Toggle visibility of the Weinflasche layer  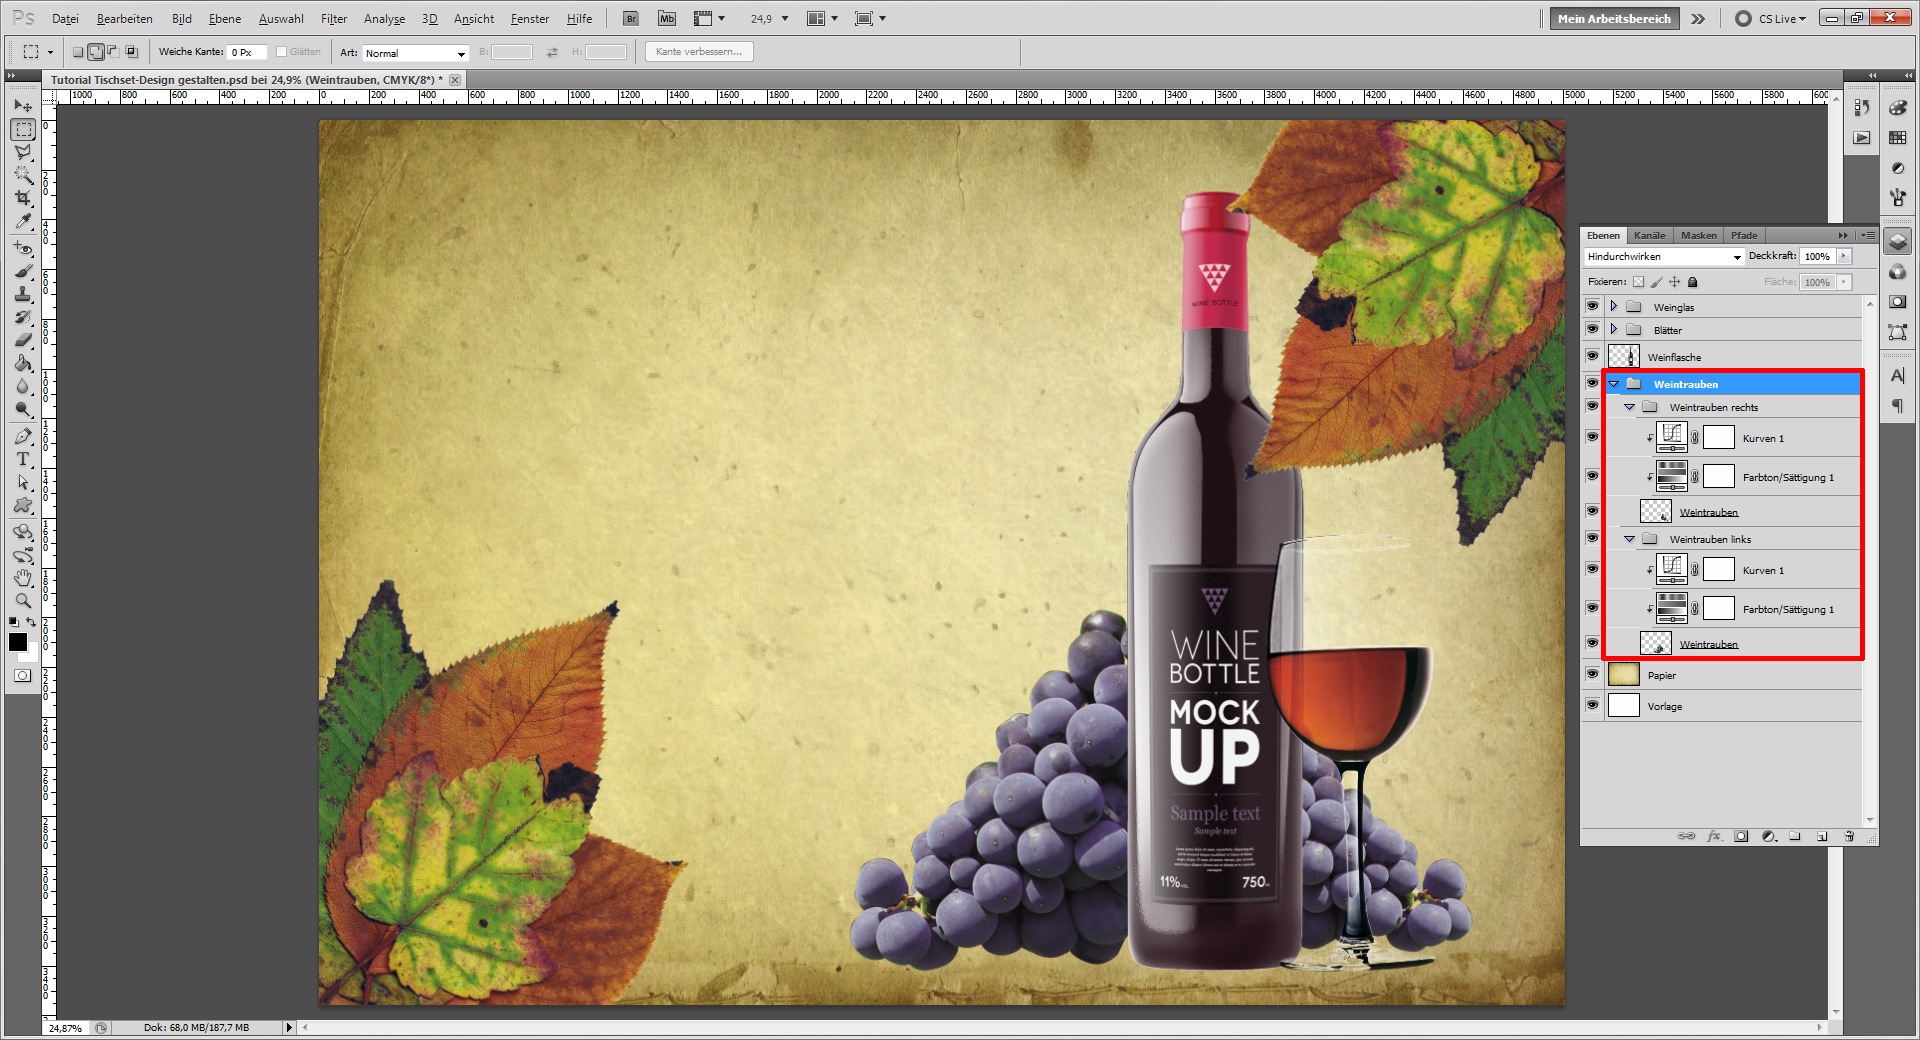1592,356
